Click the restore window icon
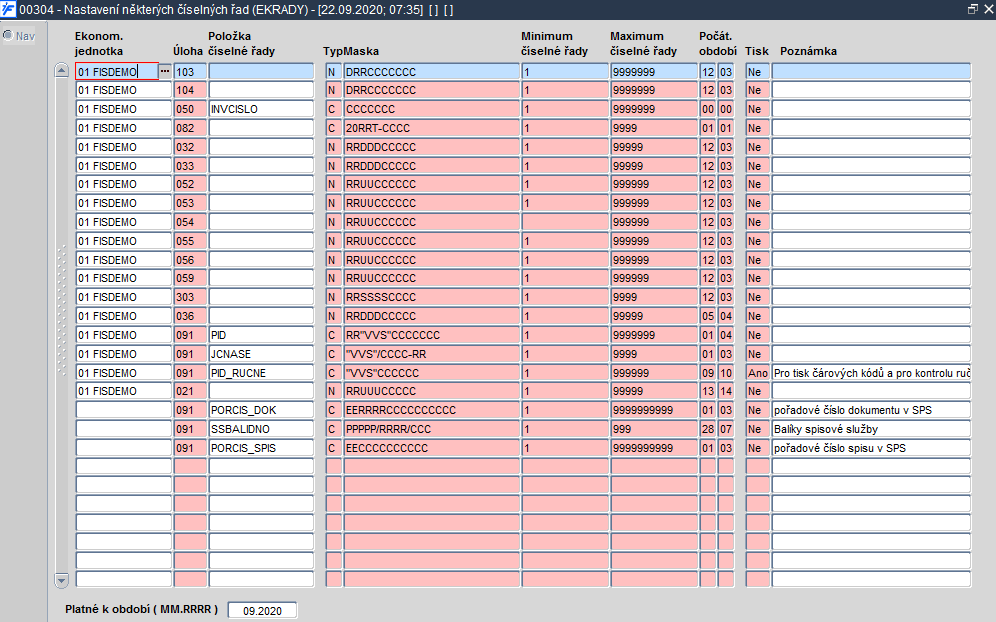The height and width of the screenshot is (622, 996). pyautogui.click(x=972, y=10)
